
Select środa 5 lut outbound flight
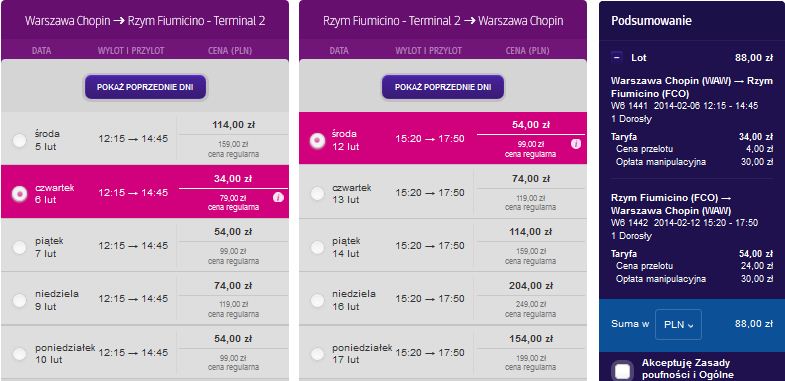(20, 141)
